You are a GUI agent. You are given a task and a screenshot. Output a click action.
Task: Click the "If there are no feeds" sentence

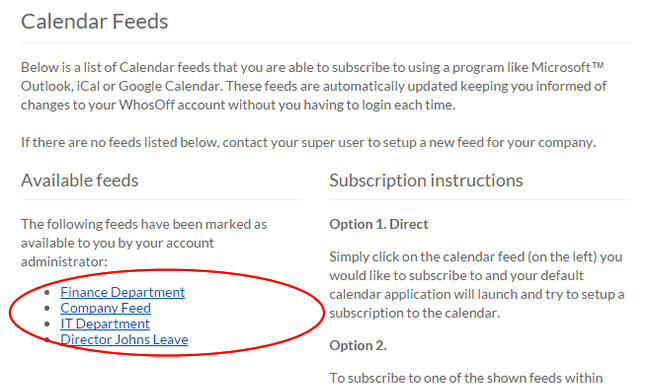[x=308, y=143]
